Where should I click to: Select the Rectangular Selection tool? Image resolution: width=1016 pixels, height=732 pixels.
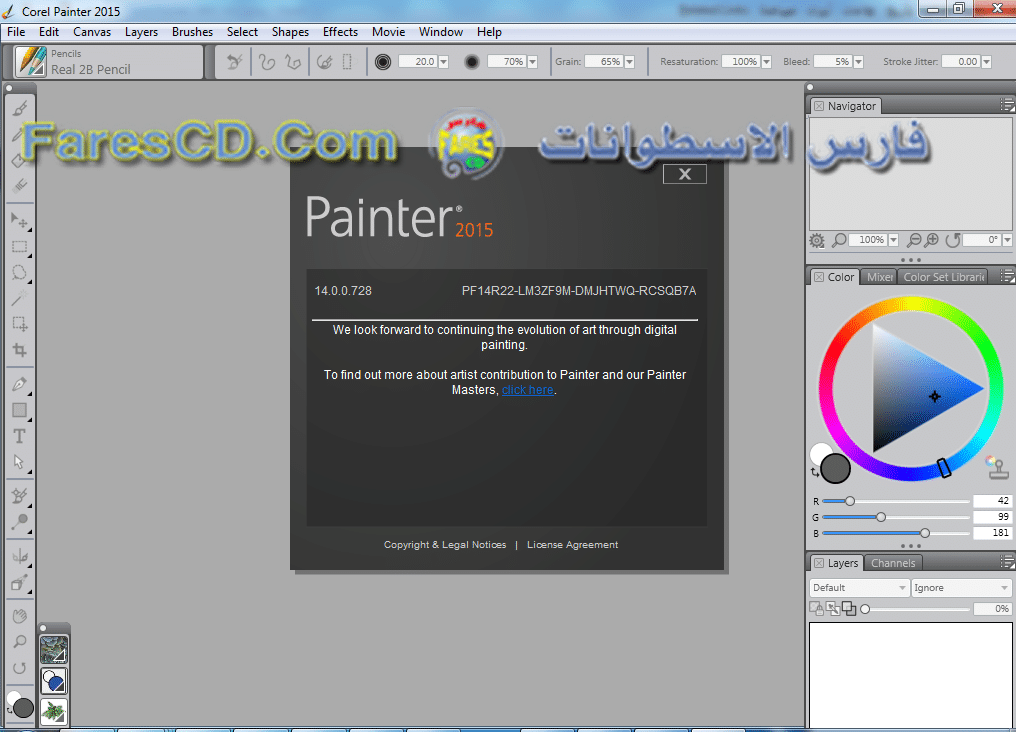pos(19,247)
